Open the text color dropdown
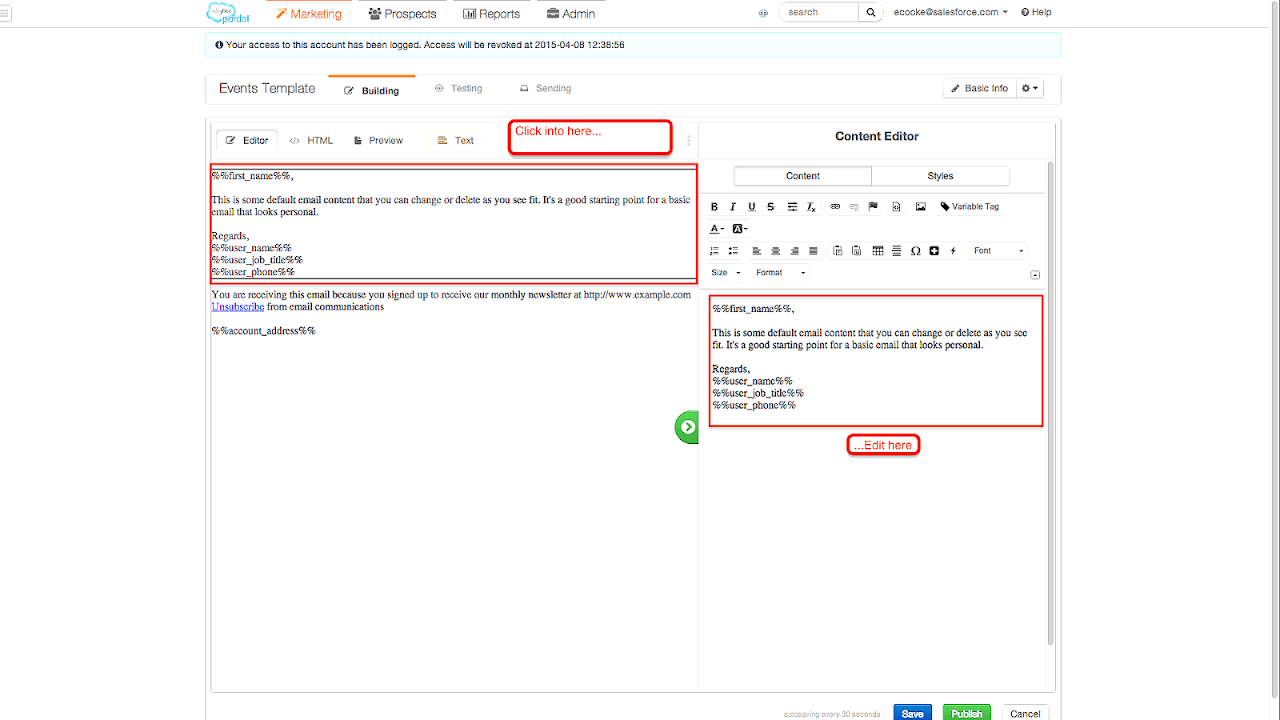Screen dimensions: 1280x720 [x=717, y=229]
